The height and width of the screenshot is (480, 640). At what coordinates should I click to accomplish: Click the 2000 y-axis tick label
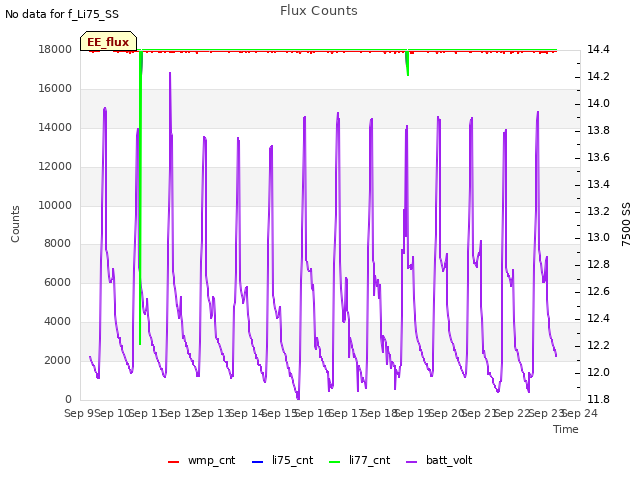coord(58,360)
